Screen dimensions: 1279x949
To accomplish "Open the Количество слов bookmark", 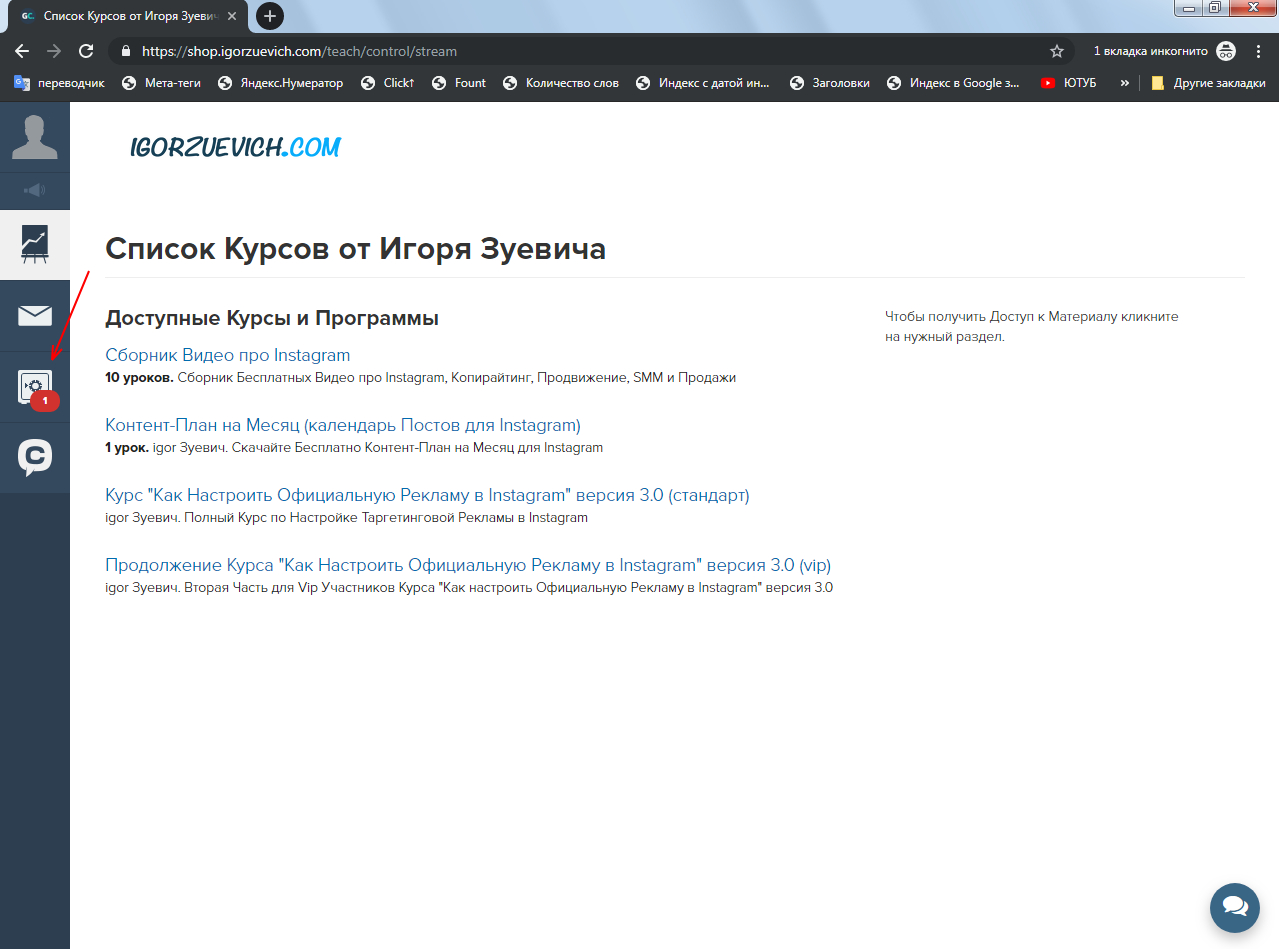I will coord(561,83).
